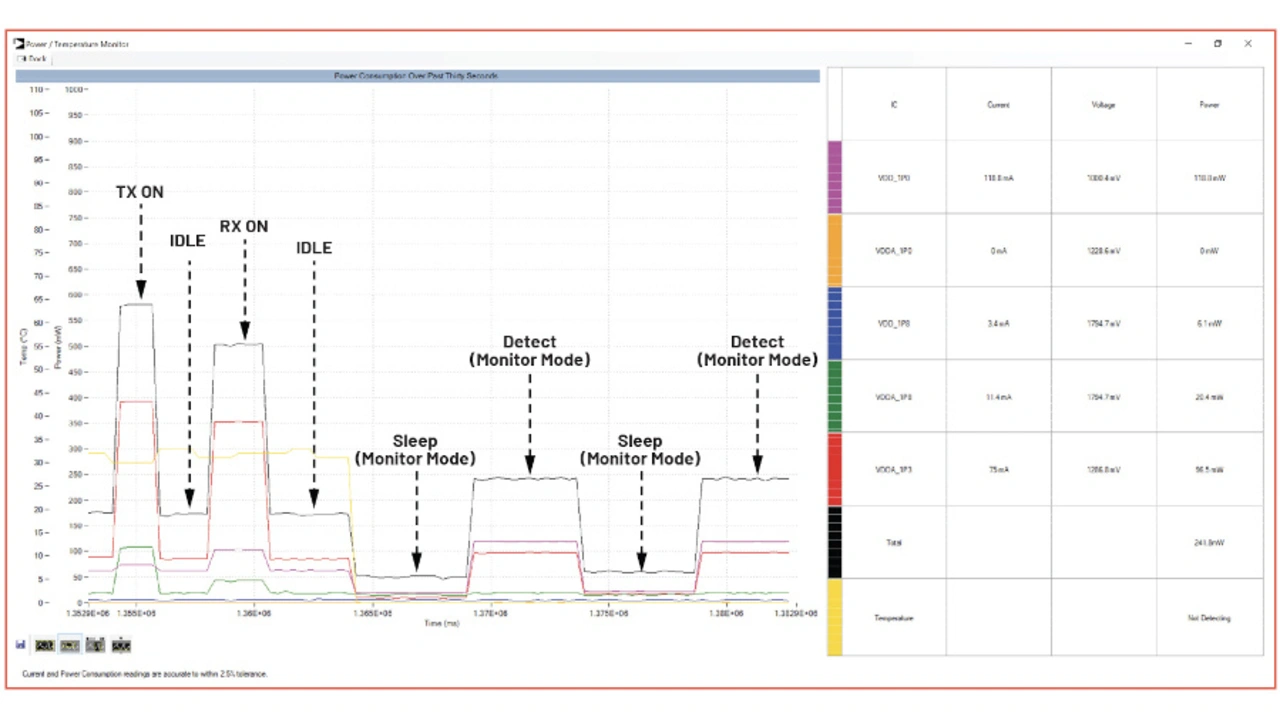Click the Current column header
The height and width of the screenshot is (720, 1280).
click(998, 105)
